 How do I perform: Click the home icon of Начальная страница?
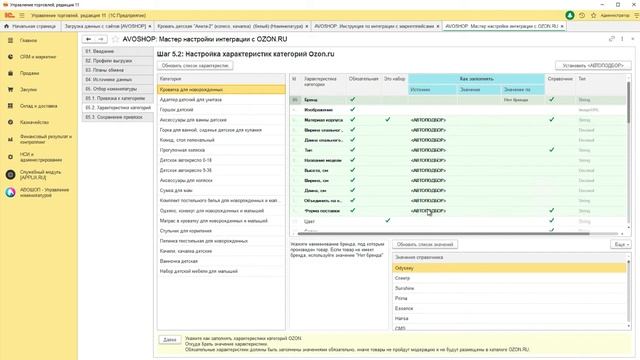coord(7,26)
